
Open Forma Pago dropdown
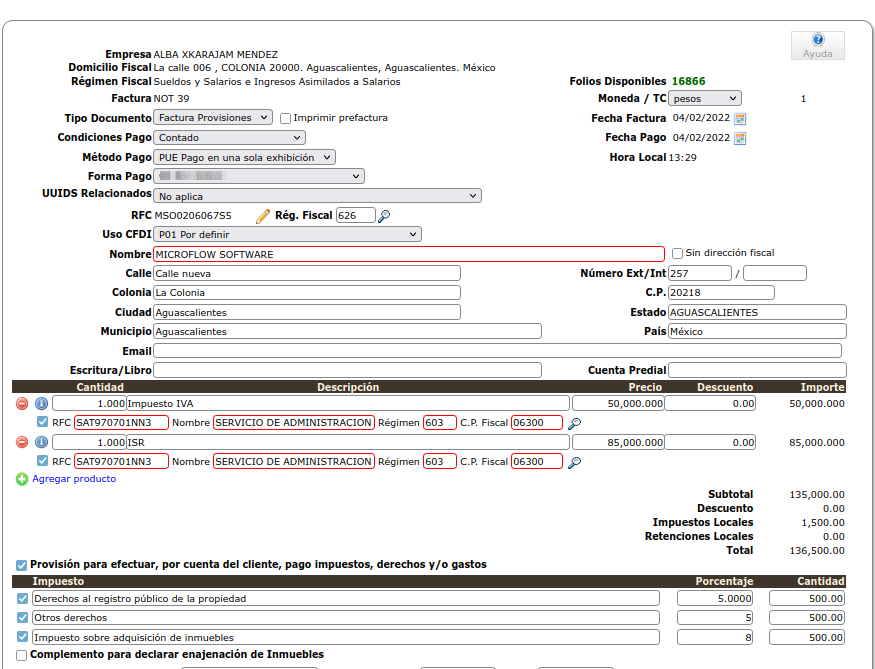tap(259, 176)
